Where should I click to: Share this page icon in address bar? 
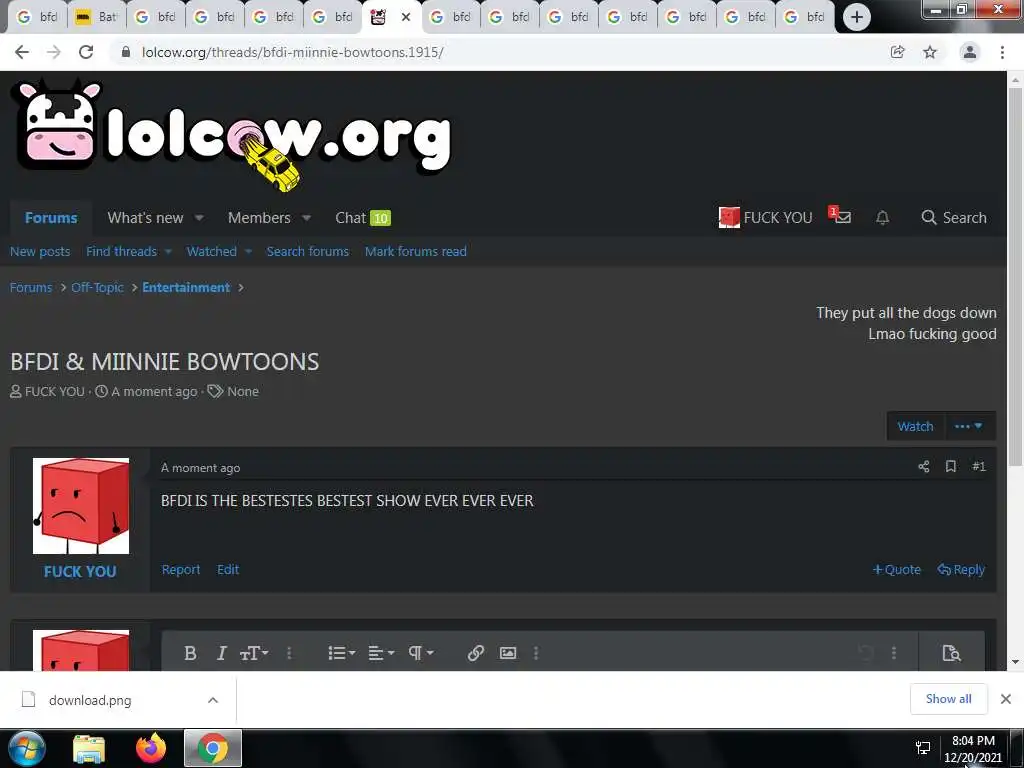(x=897, y=52)
